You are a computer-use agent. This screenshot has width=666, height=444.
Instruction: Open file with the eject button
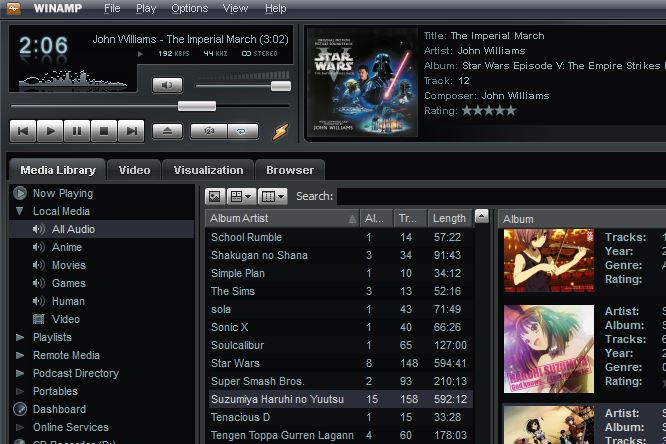point(167,131)
